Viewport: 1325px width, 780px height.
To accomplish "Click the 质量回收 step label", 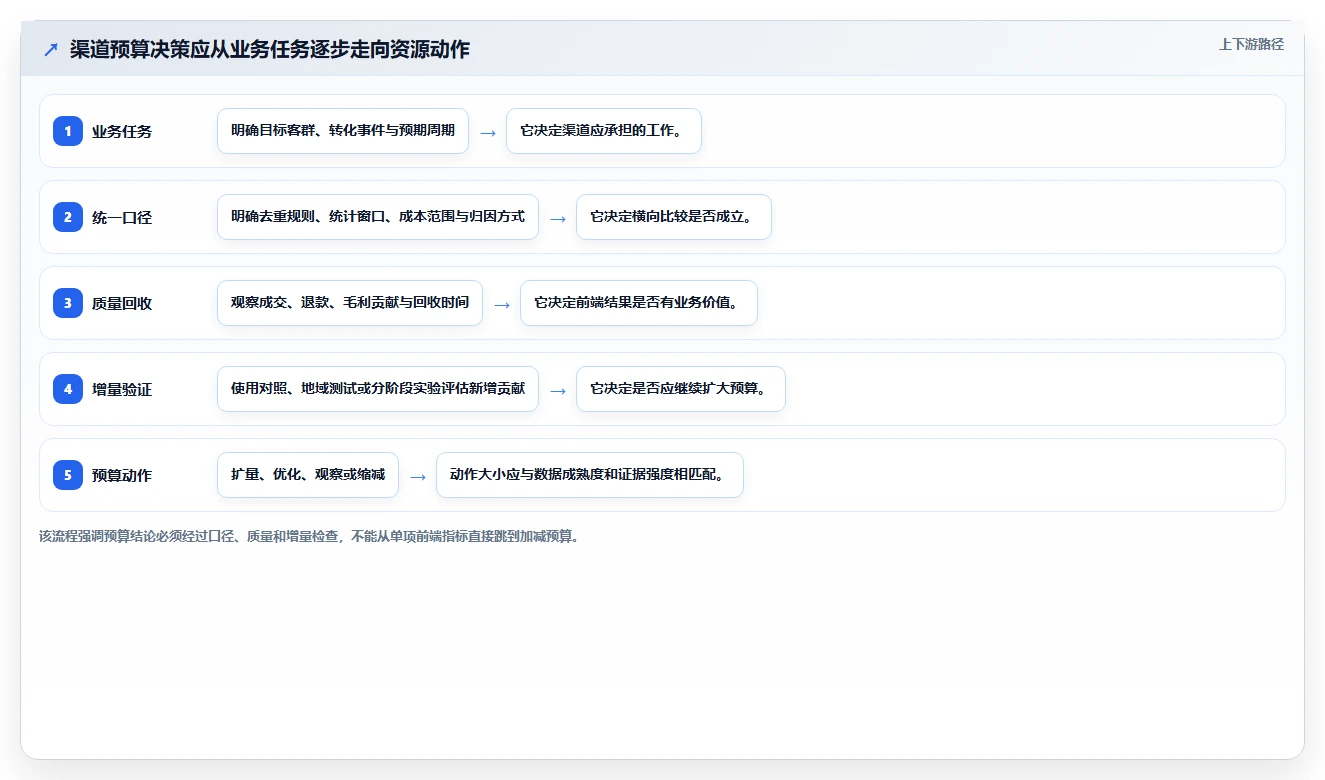I will pos(122,303).
